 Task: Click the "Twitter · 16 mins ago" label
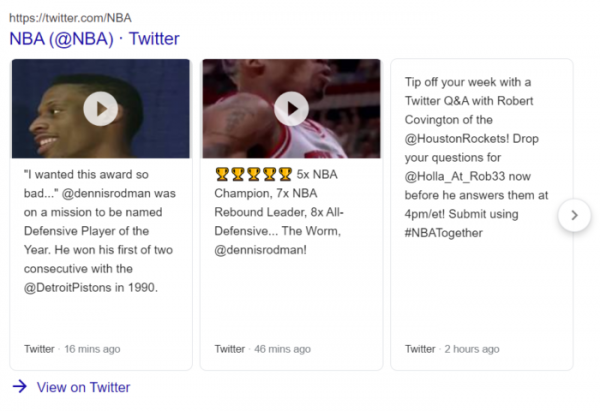tap(72, 349)
